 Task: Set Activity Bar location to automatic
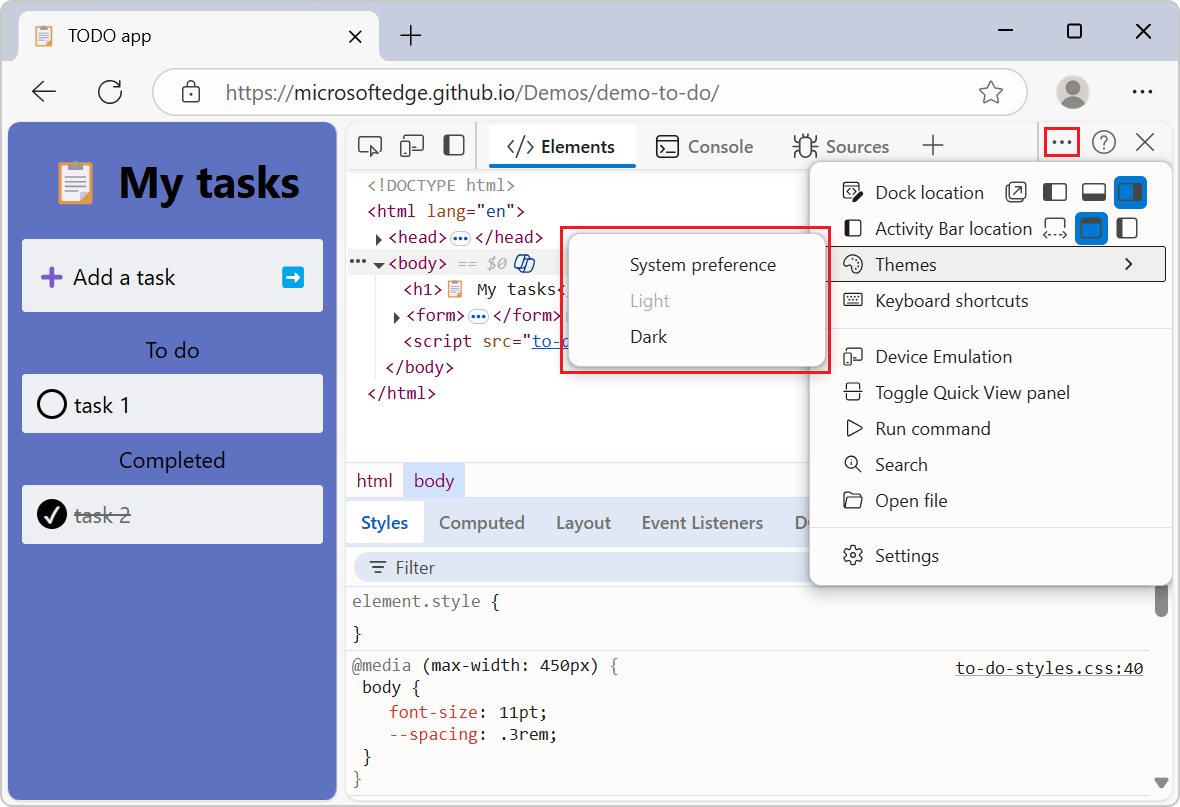click(1054, 229)
